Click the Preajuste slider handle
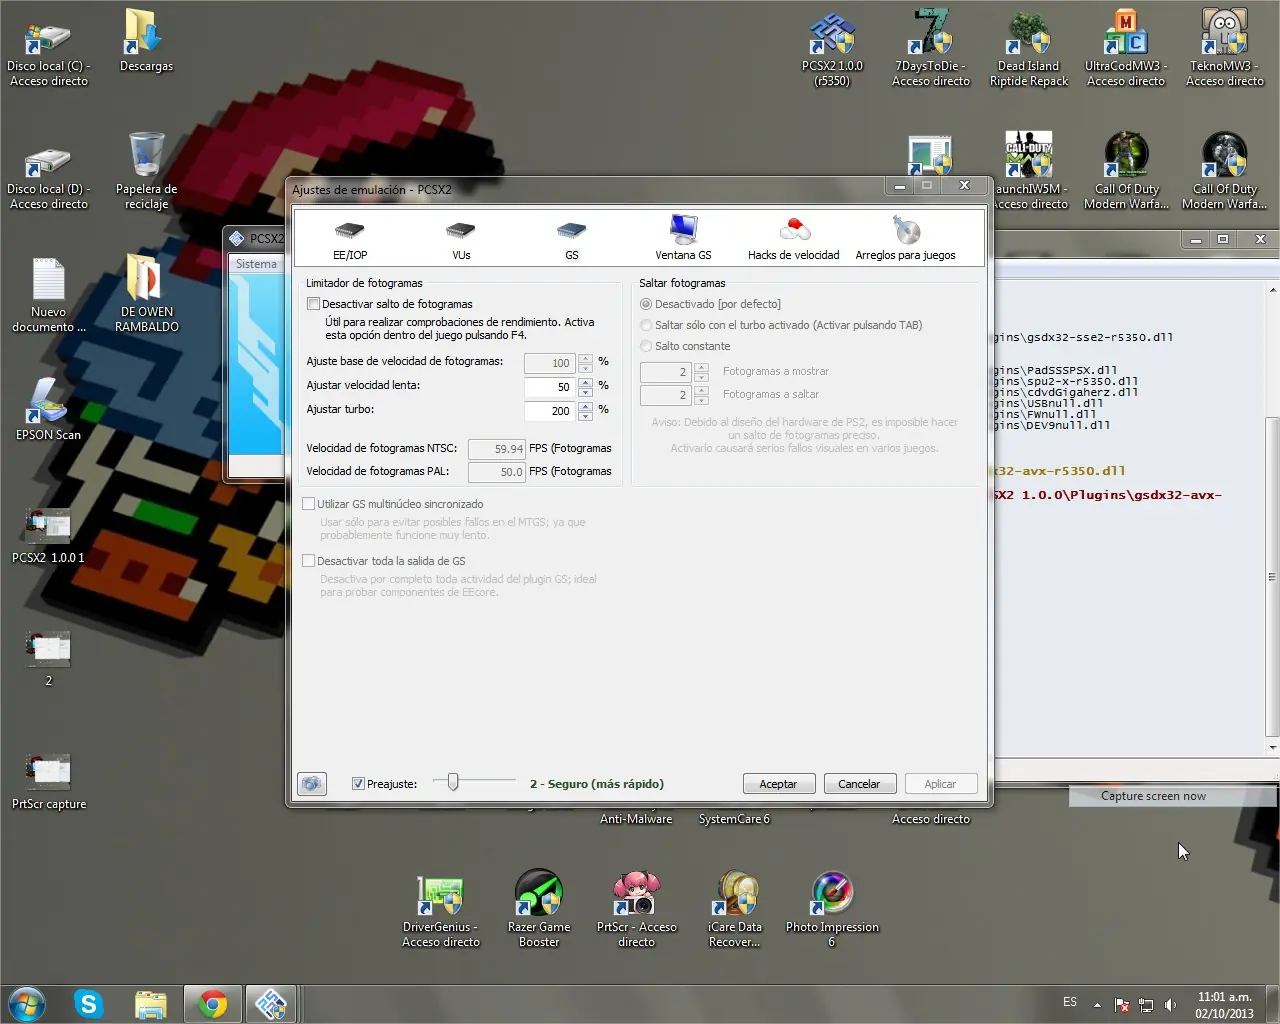Screen dimensions: 1280x1024 (453, 782)
